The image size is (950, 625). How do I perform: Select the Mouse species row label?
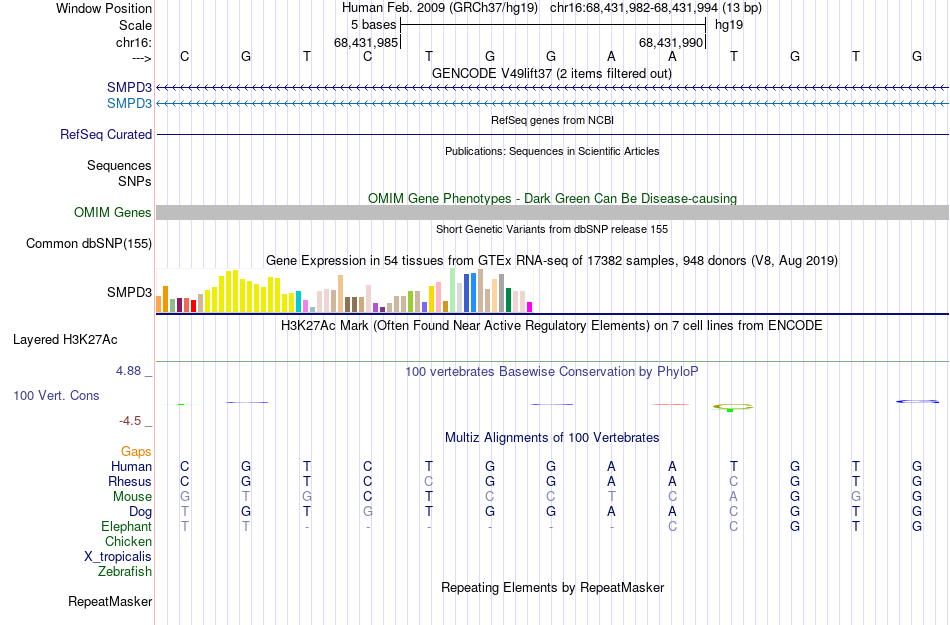132,497
